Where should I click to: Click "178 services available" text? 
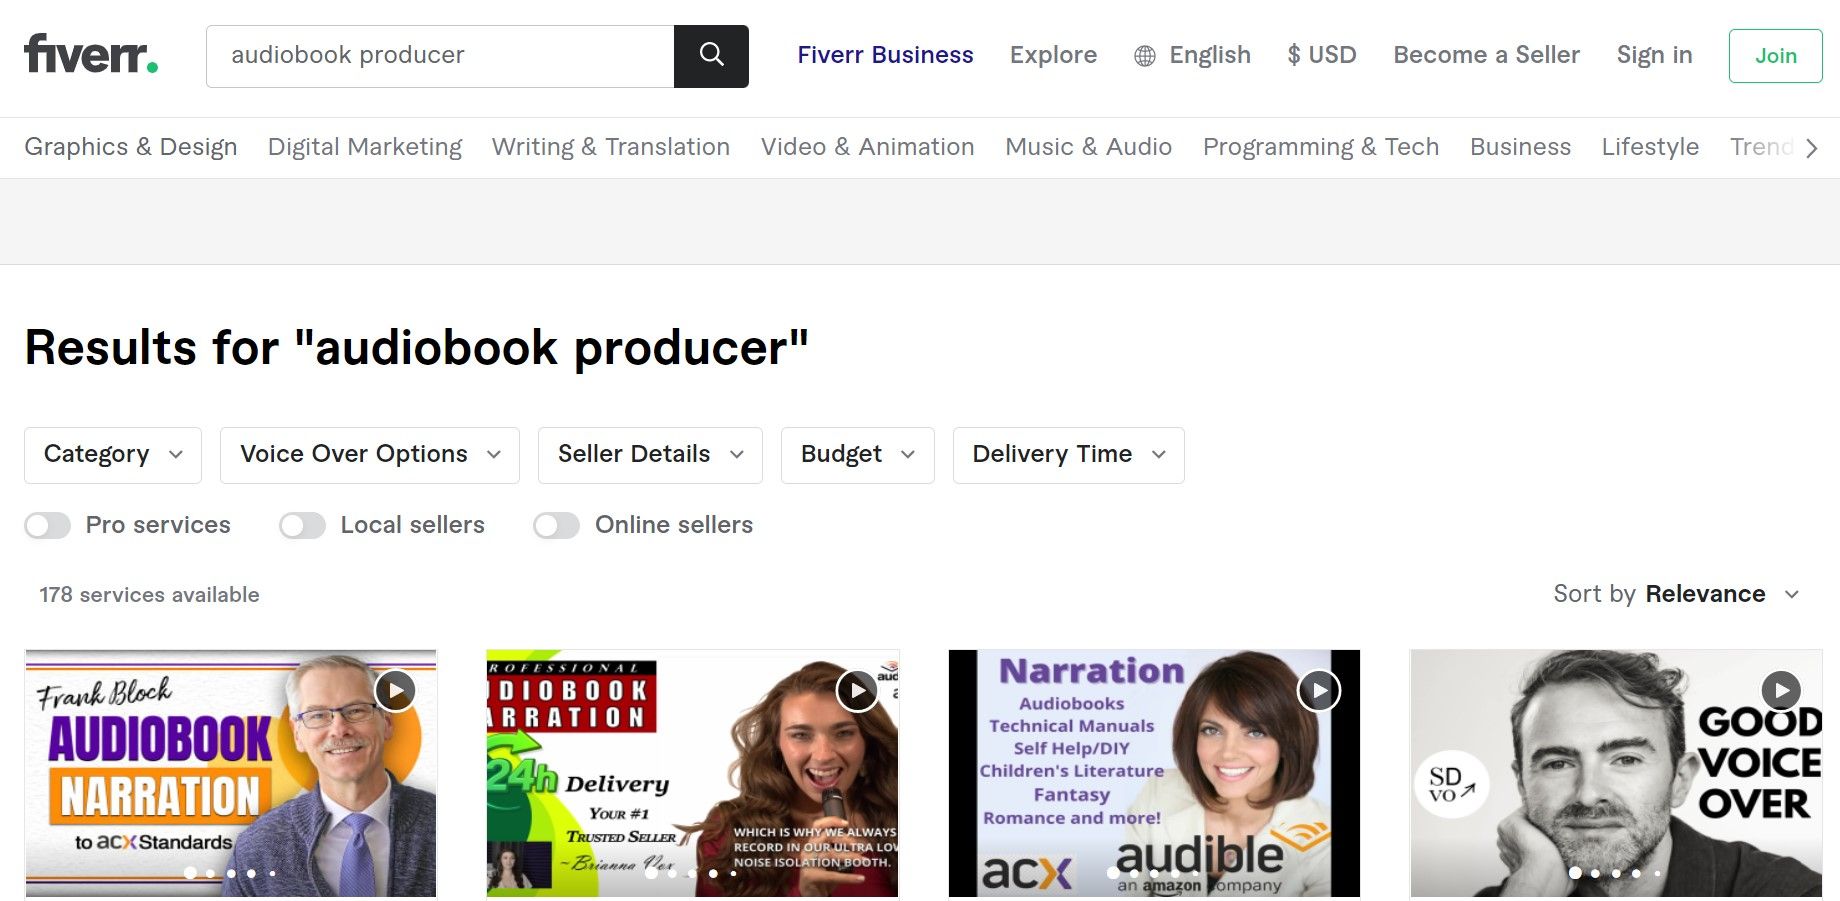tap(149, 595)
